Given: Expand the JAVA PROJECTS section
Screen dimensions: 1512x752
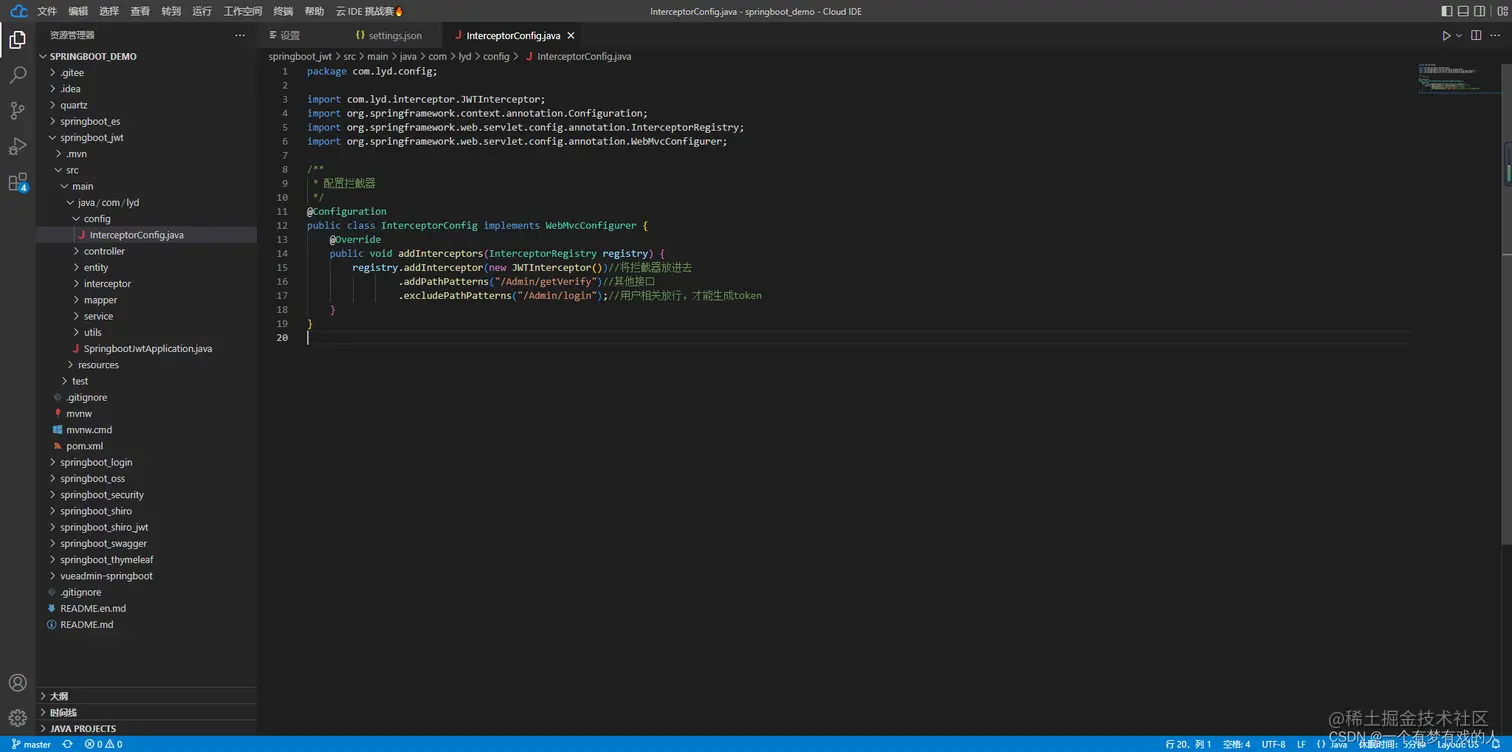Looking at the screenshot, I should [x=147, y=728].
